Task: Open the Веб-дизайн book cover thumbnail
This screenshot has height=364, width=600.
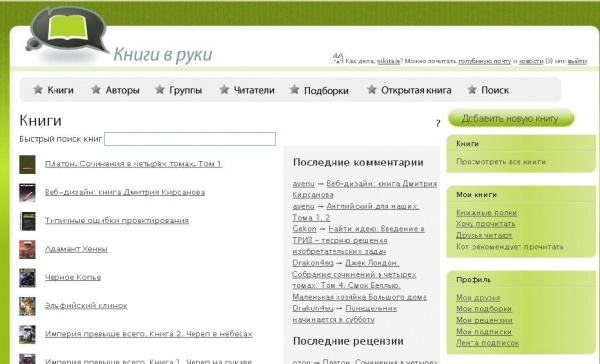Action: [x=27, y=193]
